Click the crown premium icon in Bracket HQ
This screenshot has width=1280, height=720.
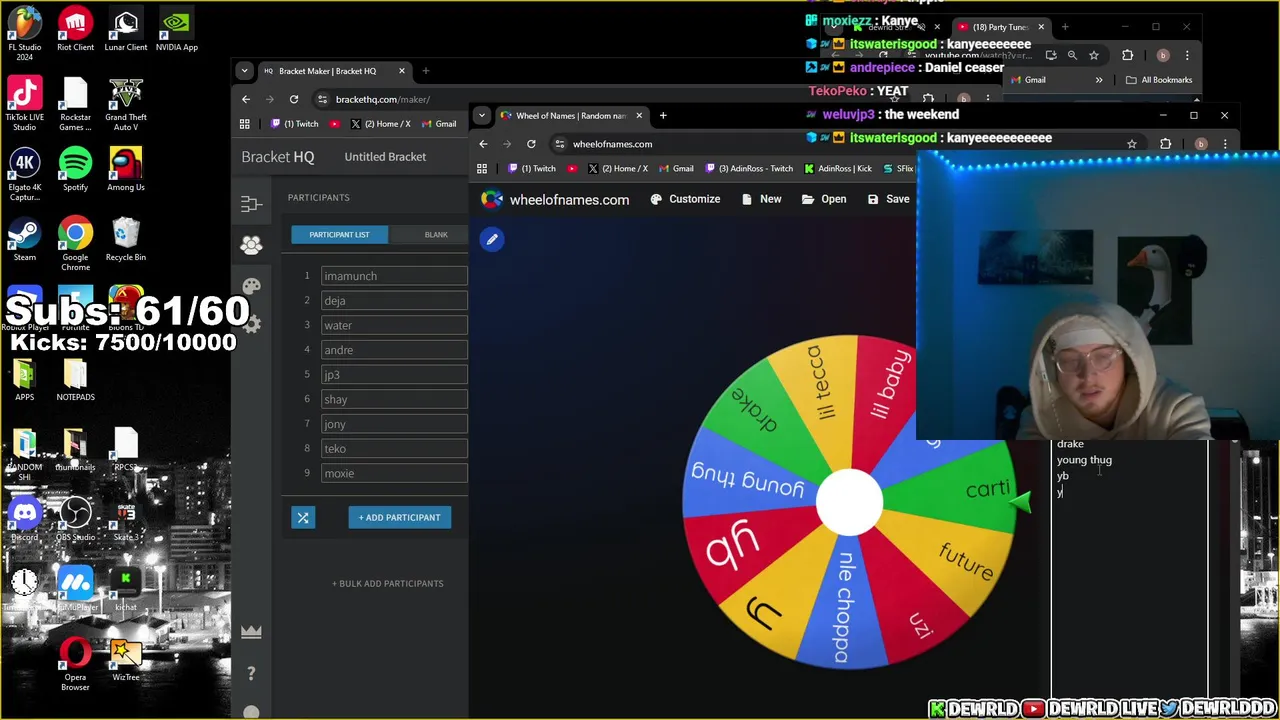coord(251,631)
